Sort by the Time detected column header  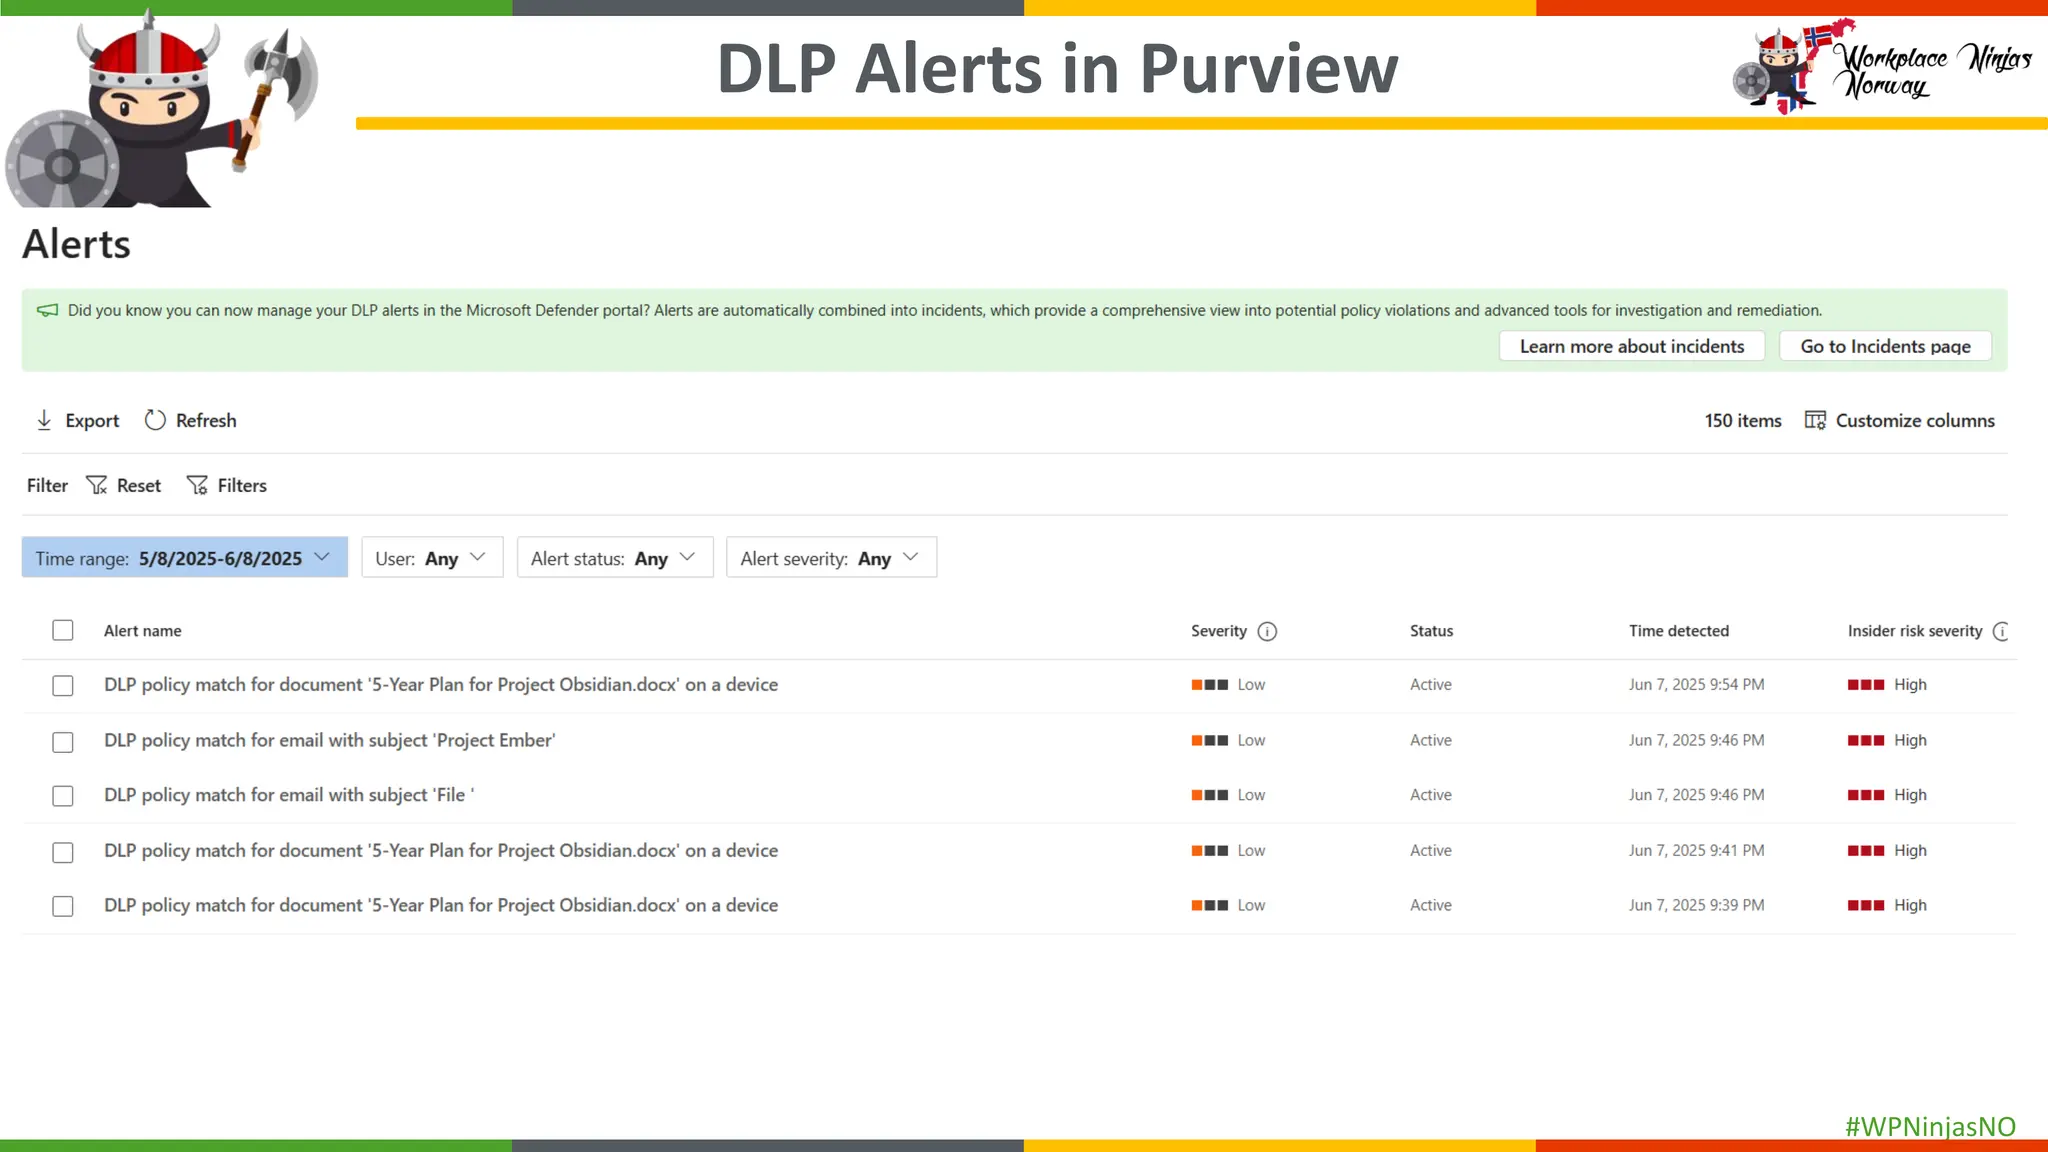(x=1678, y=631)
